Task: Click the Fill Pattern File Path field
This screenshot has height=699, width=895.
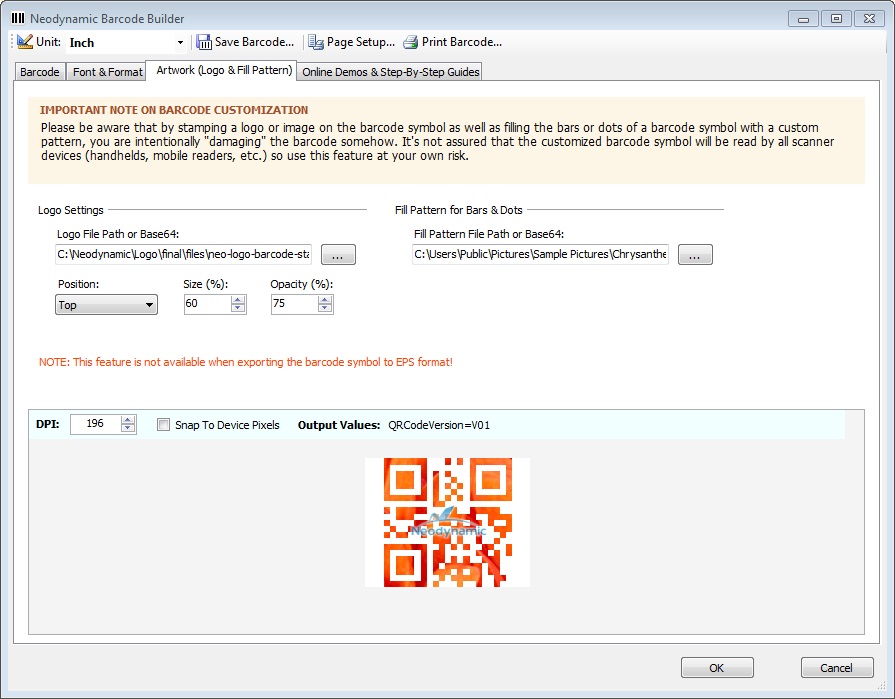Action: point(540,254)
